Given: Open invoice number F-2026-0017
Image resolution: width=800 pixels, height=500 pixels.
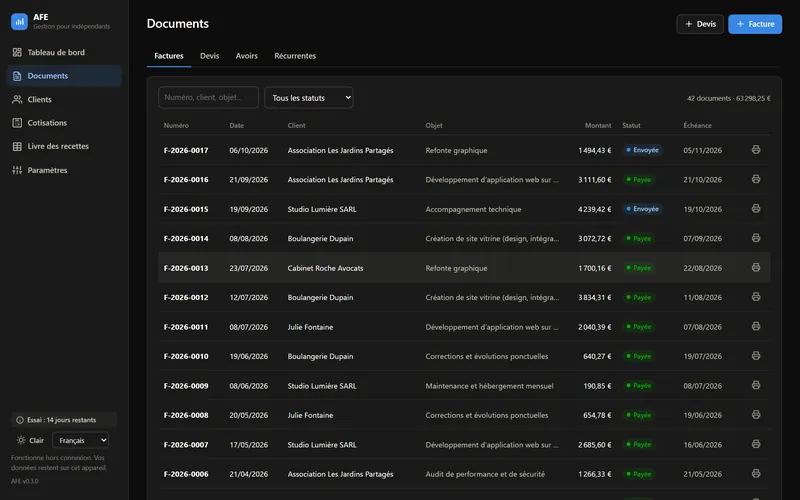Looking at the screenshot, I should [186, 151].
